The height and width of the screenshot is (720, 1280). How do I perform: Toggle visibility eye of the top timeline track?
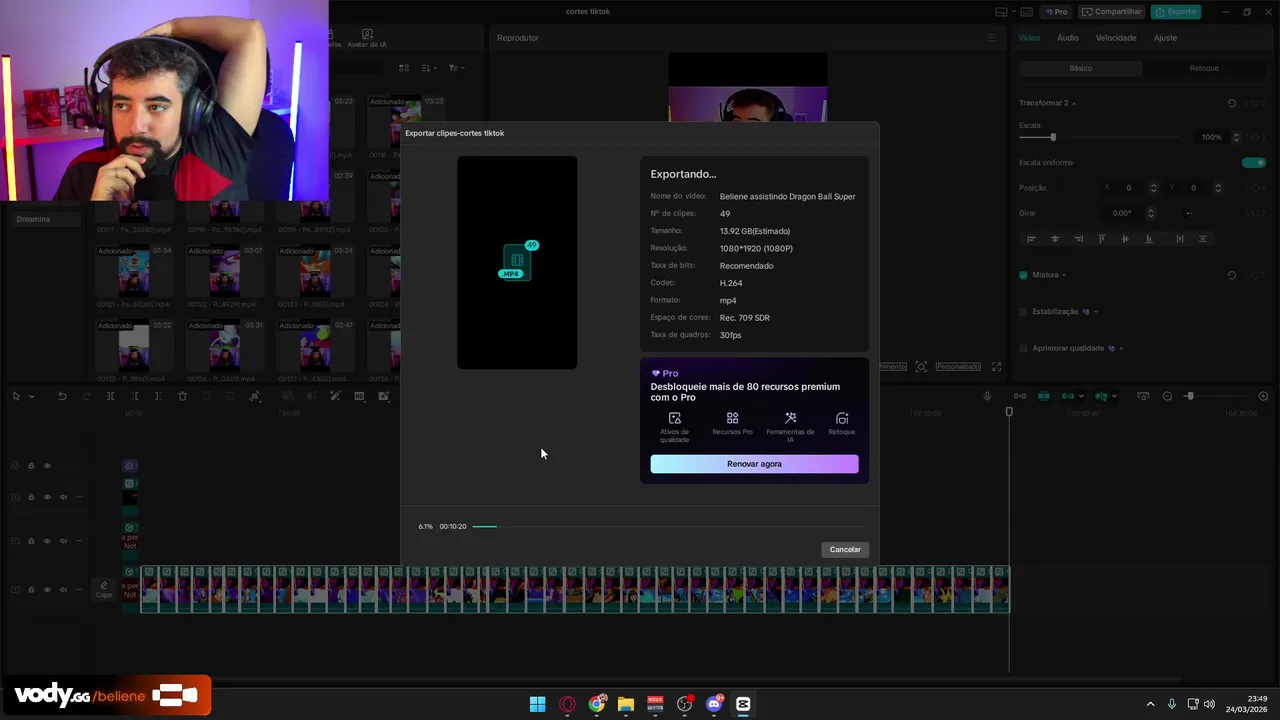pos(47,466)
